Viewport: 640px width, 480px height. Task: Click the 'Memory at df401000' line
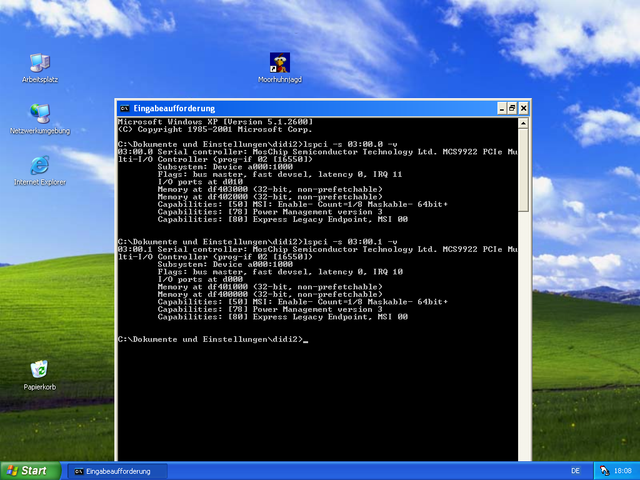(x=270, y=287)
